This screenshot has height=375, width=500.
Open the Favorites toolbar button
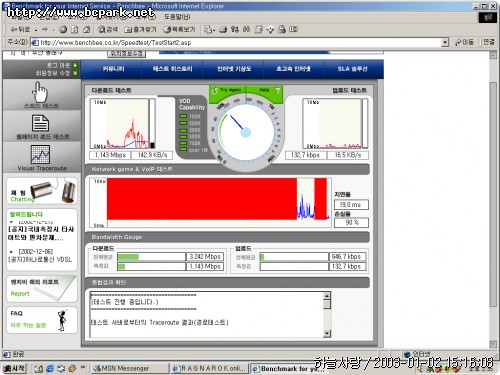[x=140, y=30]
